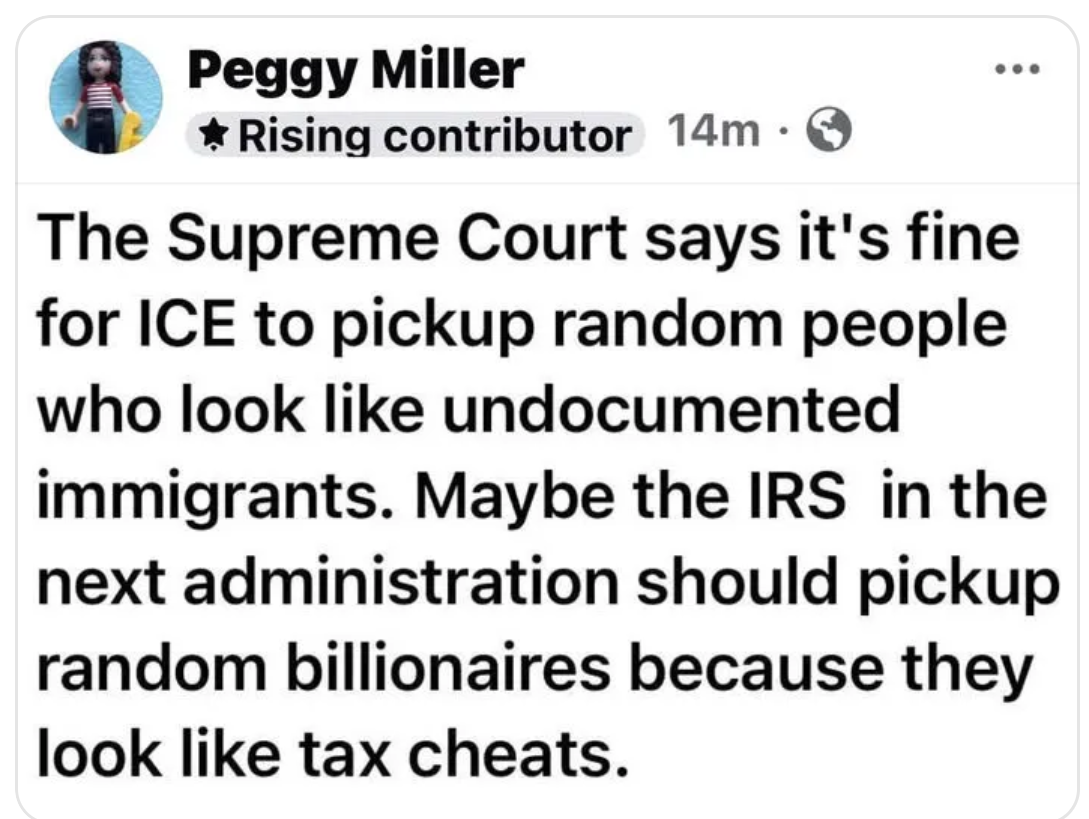
Task: Open the post via 14m timestamp
Action: (x=711, y=130)
